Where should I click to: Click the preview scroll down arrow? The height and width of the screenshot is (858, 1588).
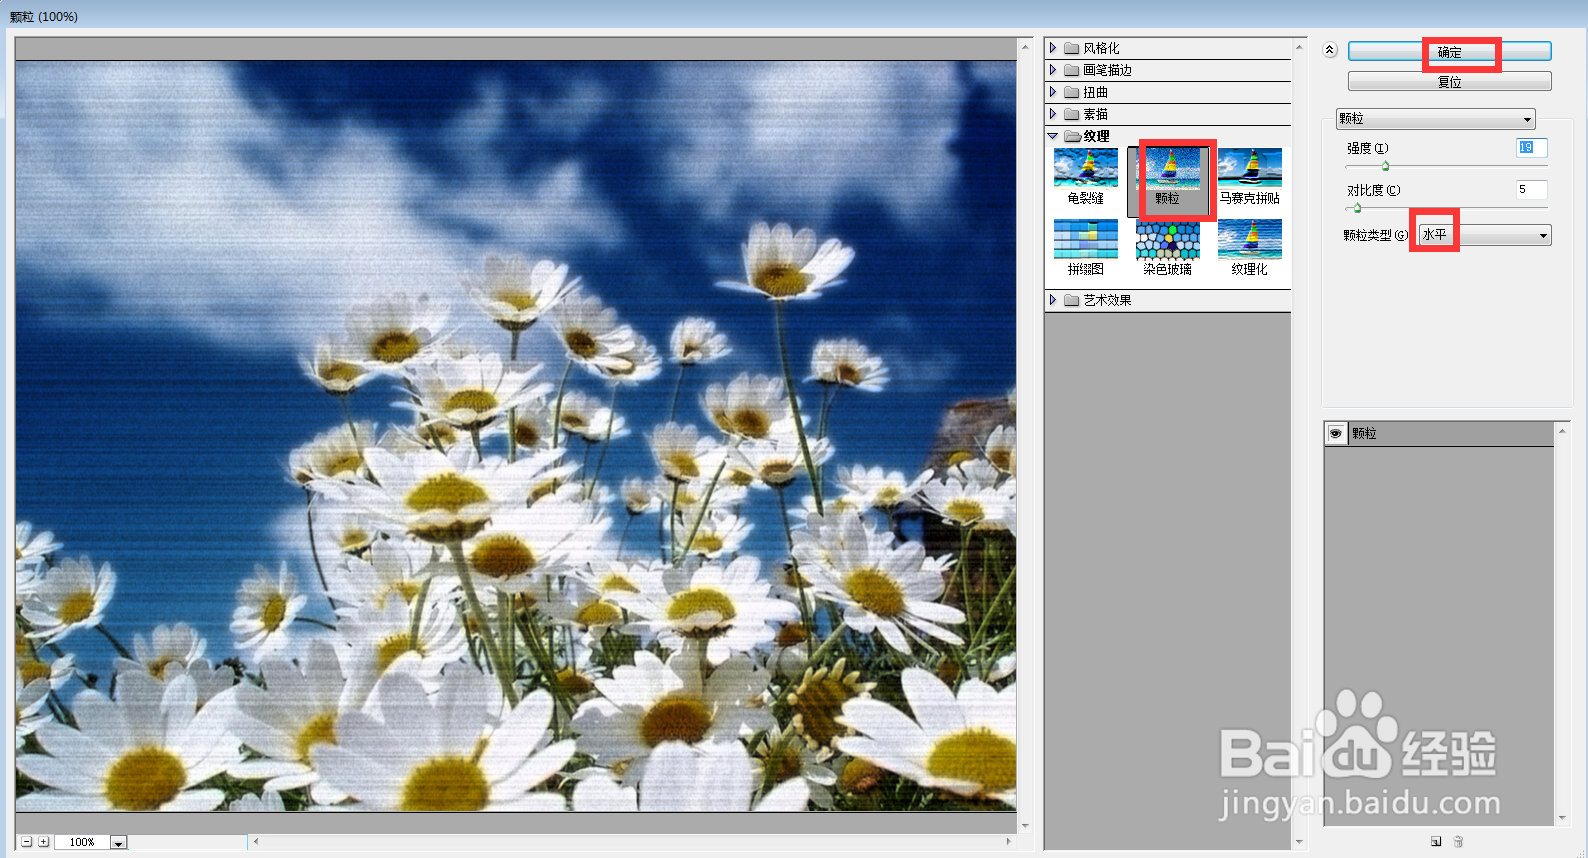pos(1025,826)
